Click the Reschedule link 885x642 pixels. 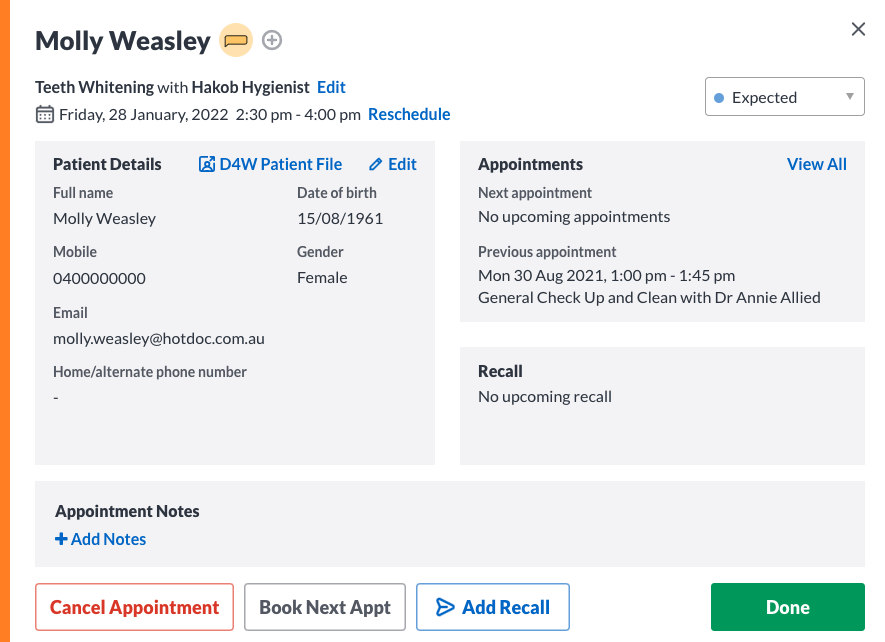coord(409,114)
